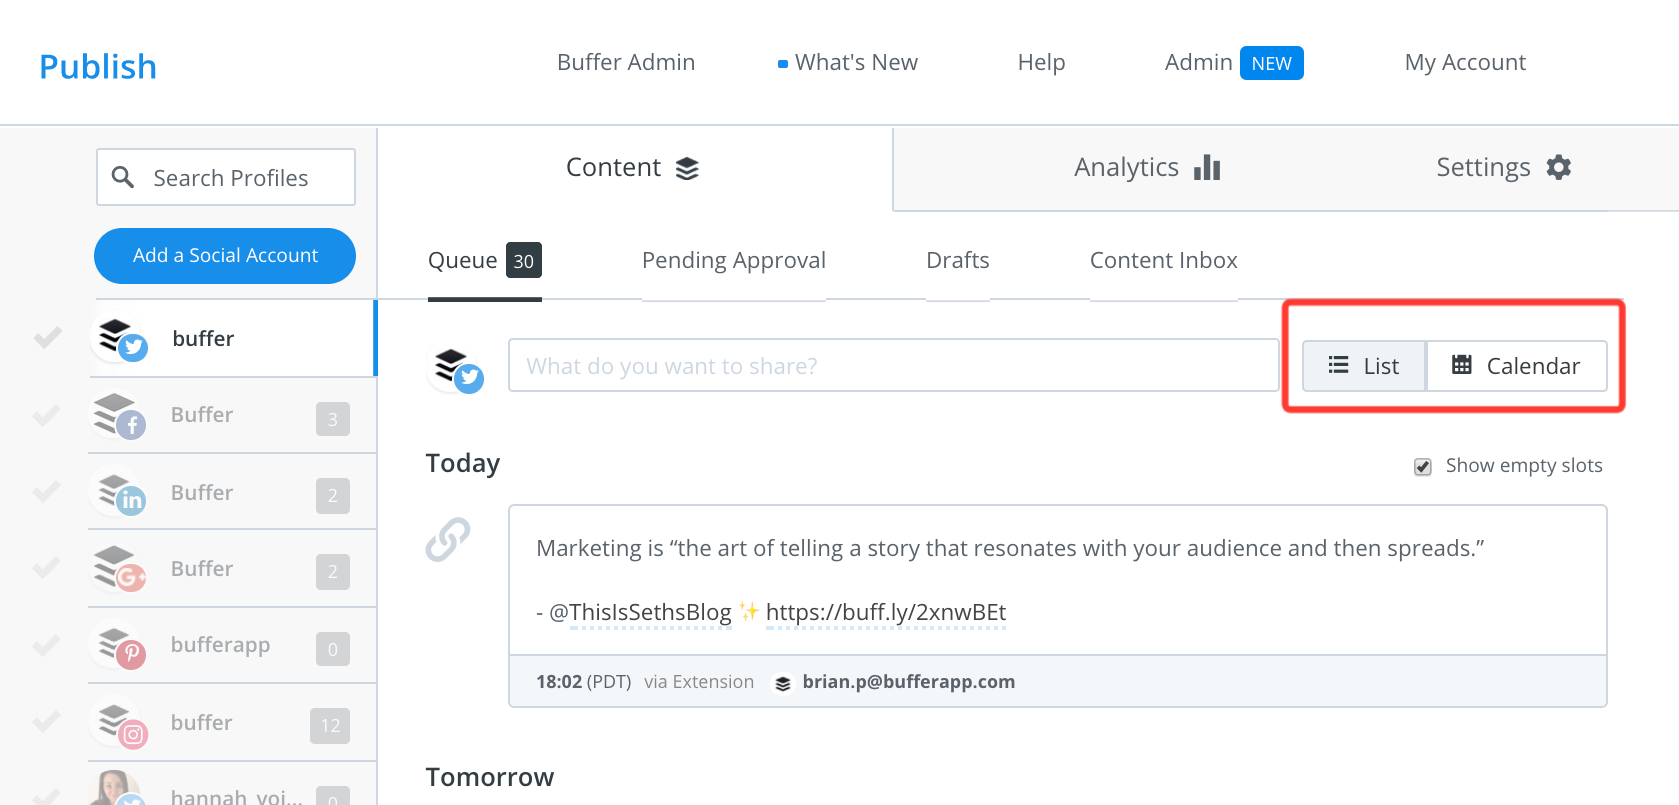Screen dimensions: 1679x805
Task: Click the Twitter profile avatar icon
Action: pyautogui.click(x=120, y=338)
